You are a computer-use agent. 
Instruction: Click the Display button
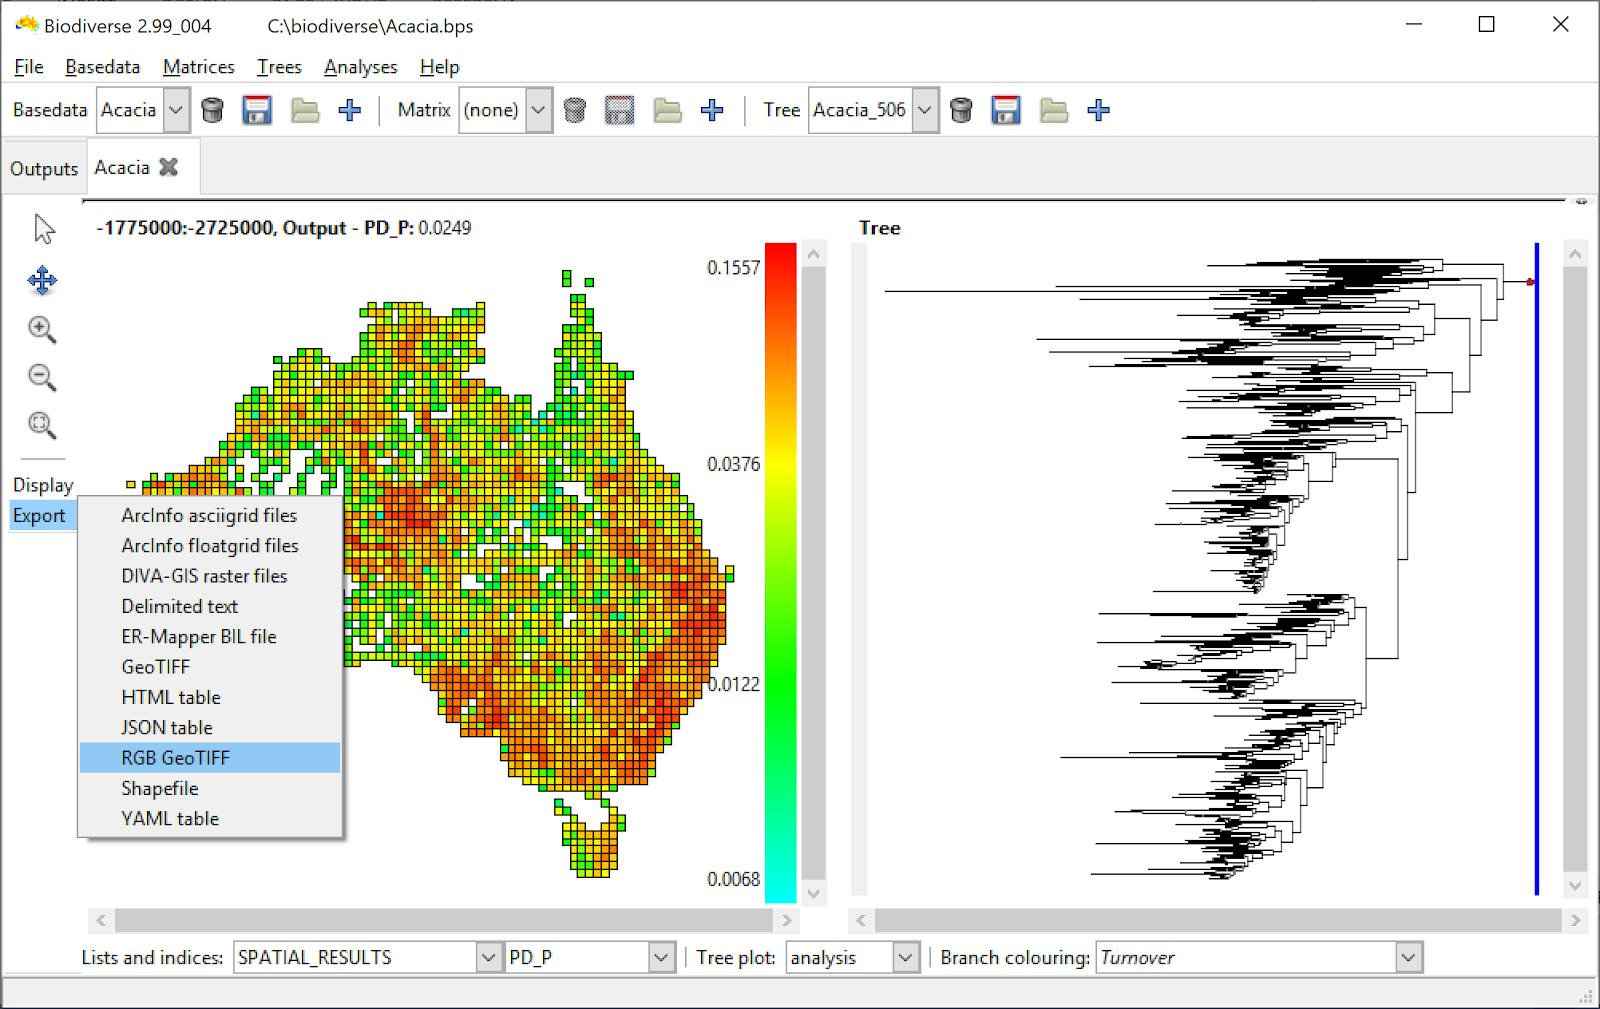42,485
